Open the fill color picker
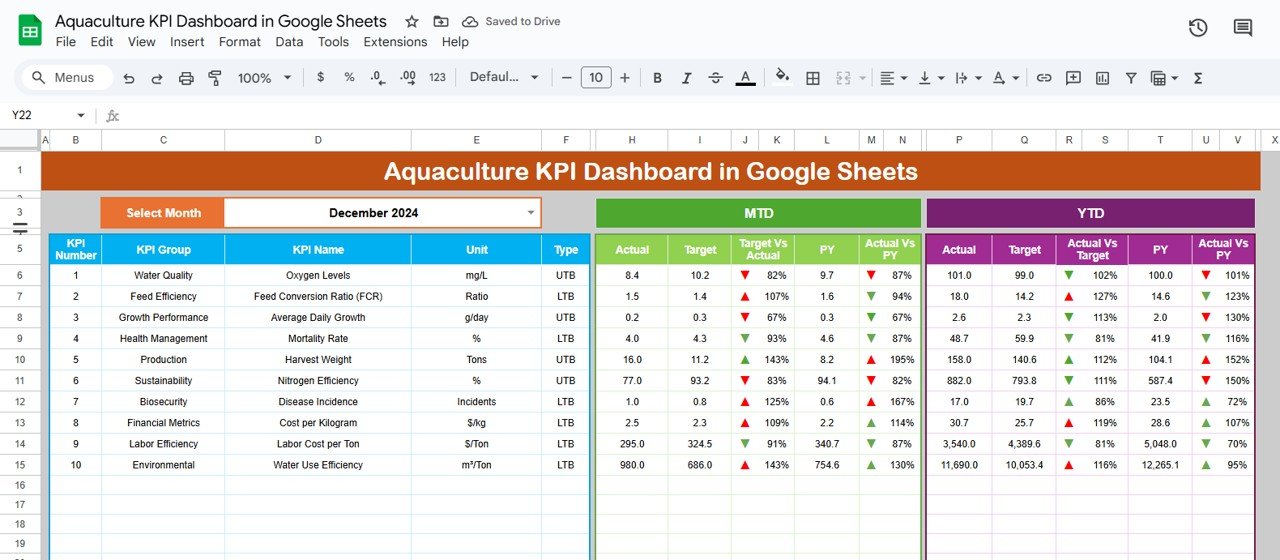Image resolution: width=1280 pixels, height=560 pixels. tap(782, 77)
